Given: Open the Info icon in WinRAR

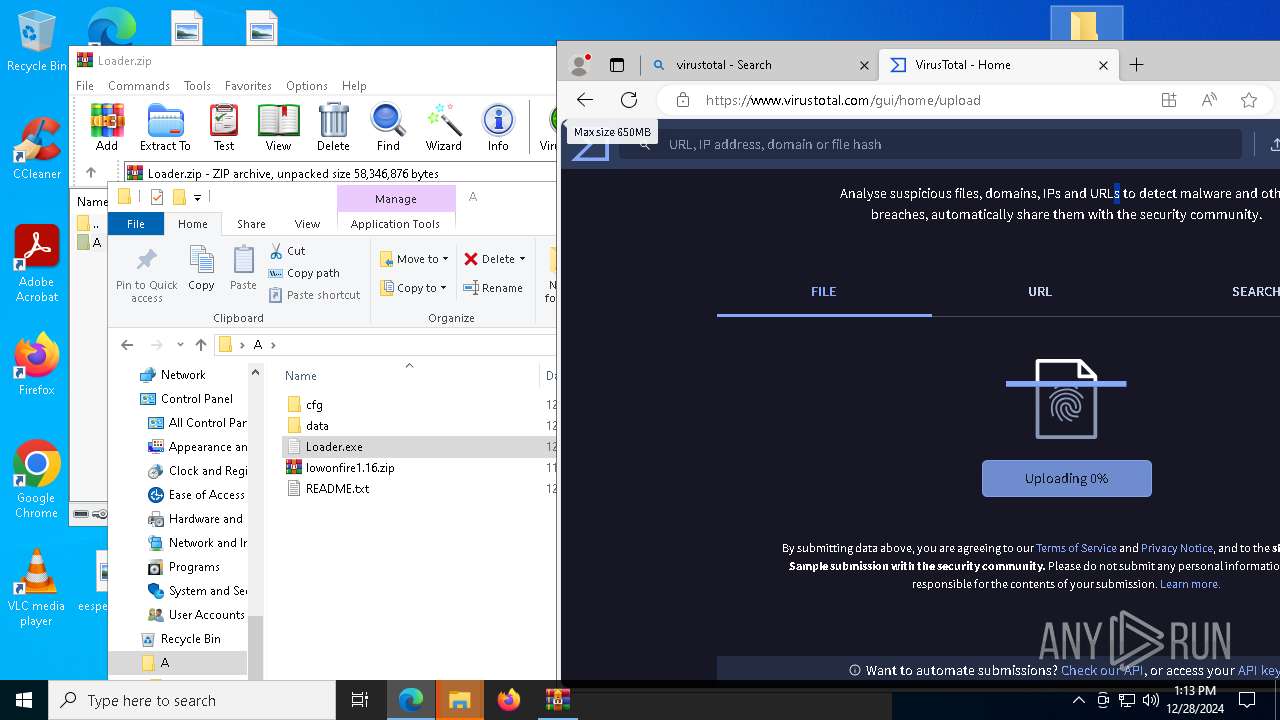Looking at the screenshot, I should pyautogui.click(x=498, y=127).
